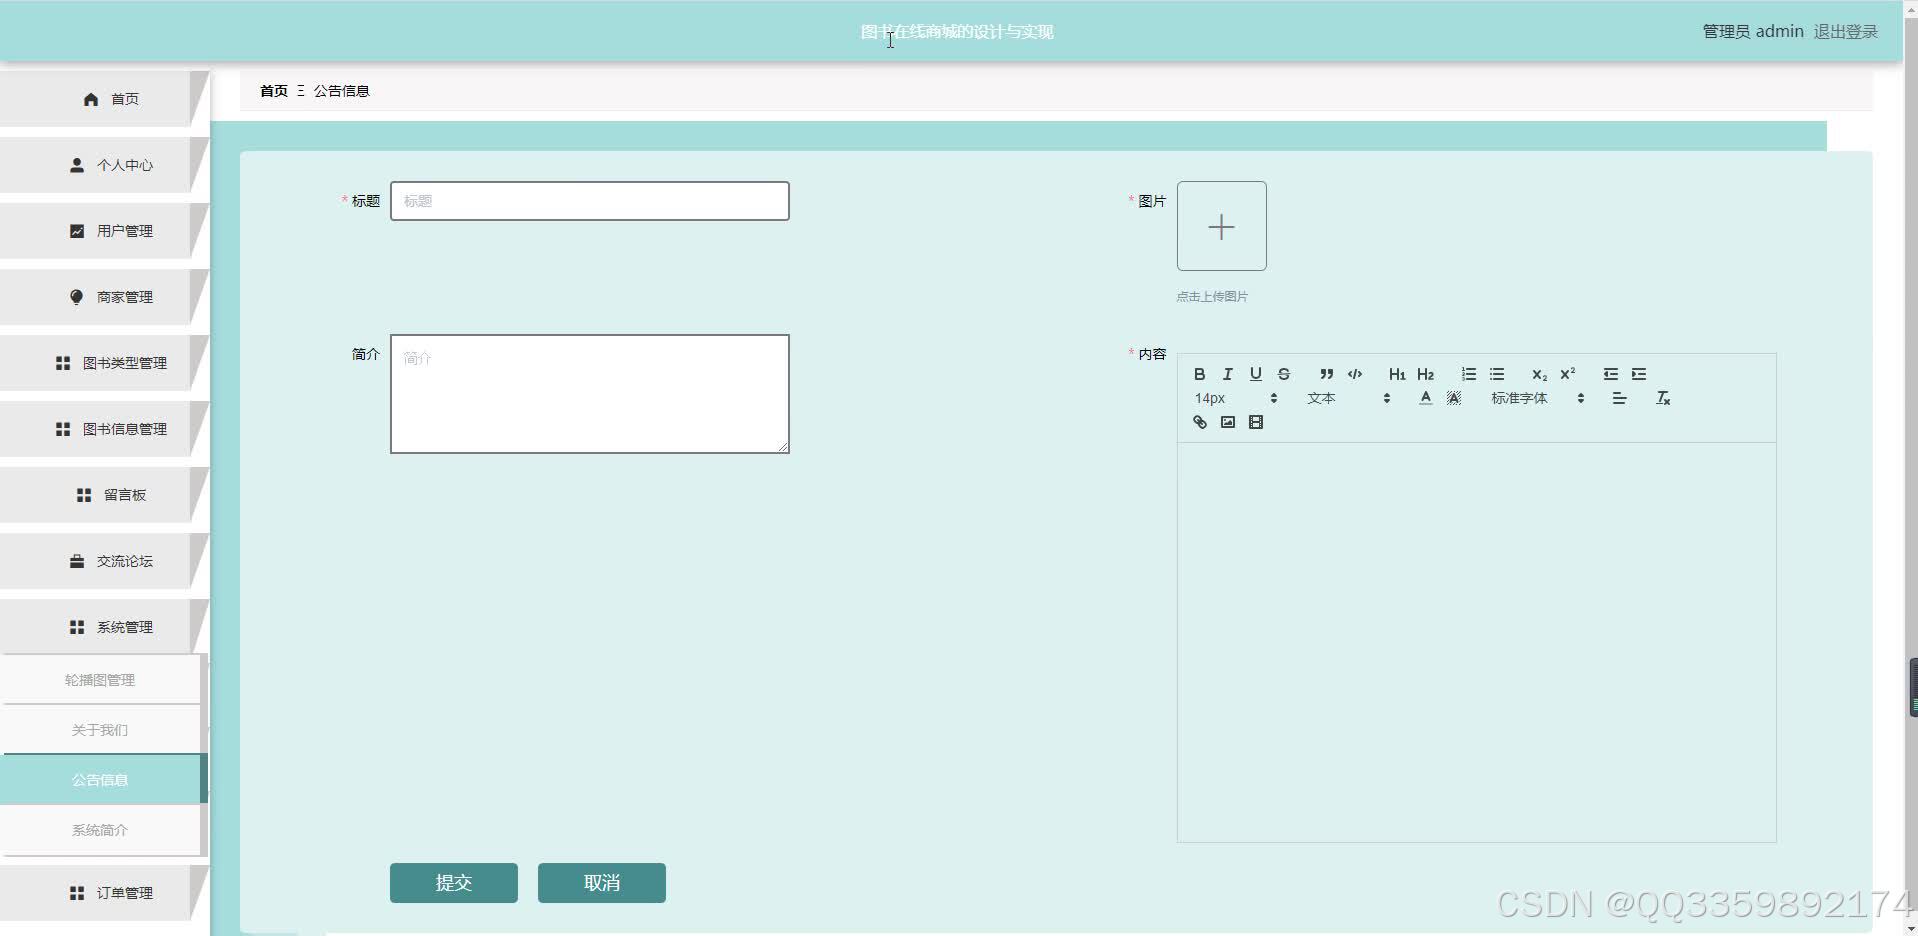The height and width of the screenshot is (936, 1918).
Task: Click 退出登录 to log out
Action: (x=1846, y=32)
